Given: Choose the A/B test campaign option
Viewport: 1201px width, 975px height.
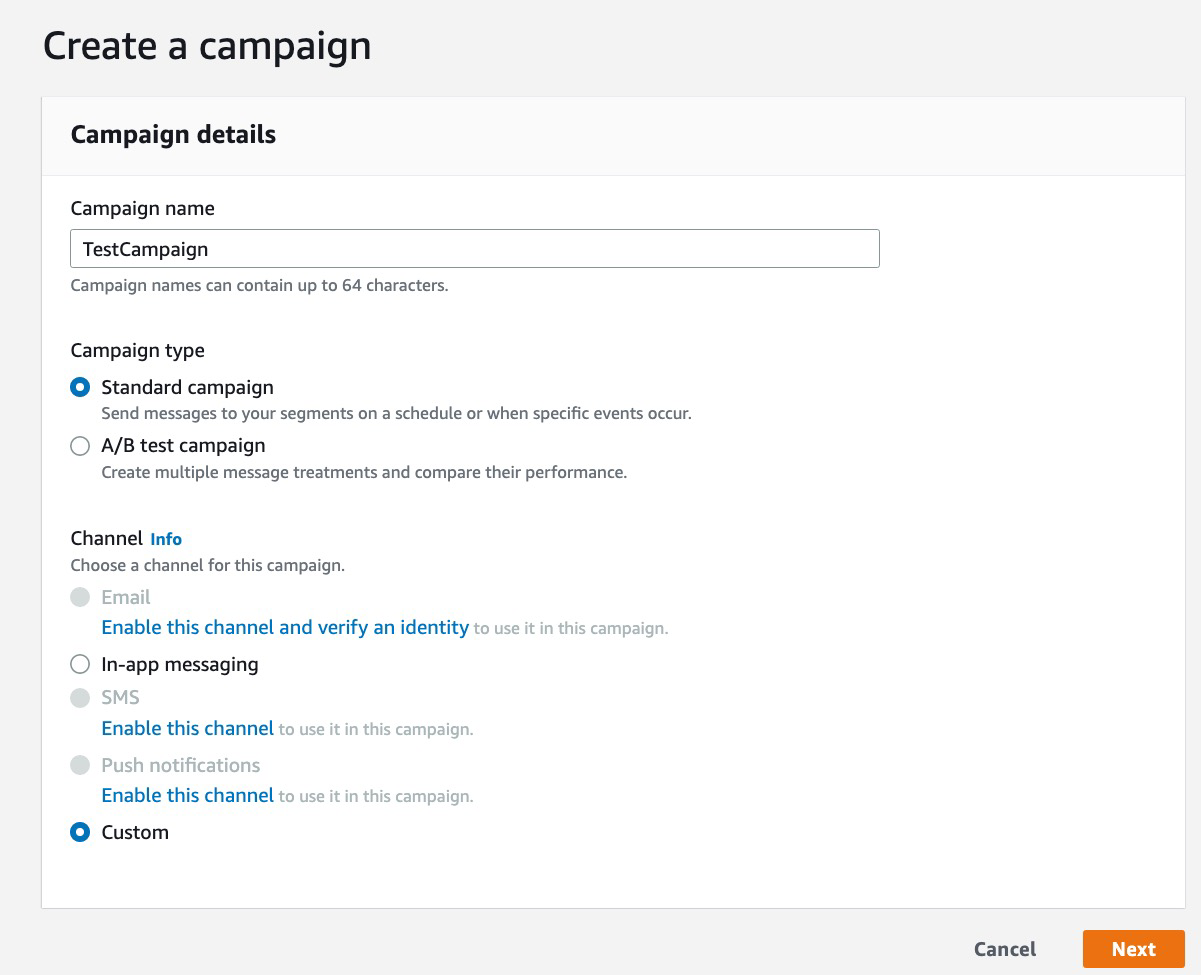Looking at the screenshot, I should [80, 446].
